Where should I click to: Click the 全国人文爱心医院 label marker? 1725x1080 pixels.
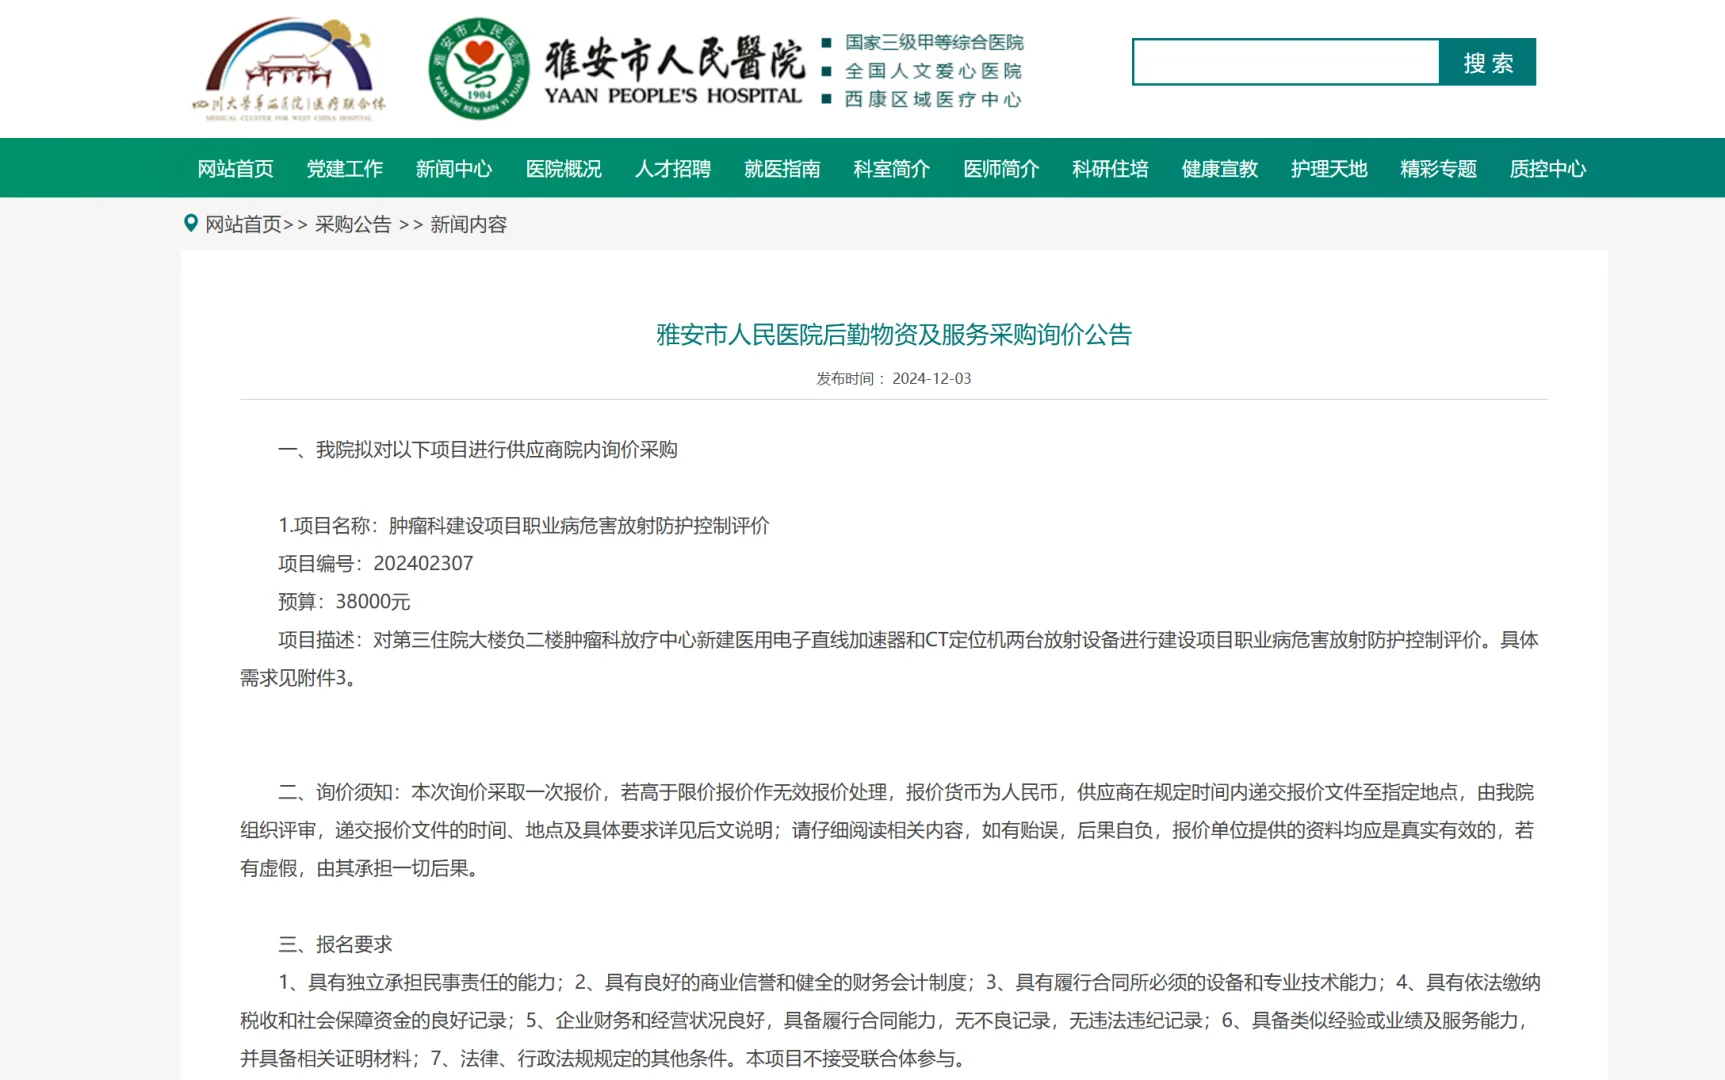coord(826,71)
